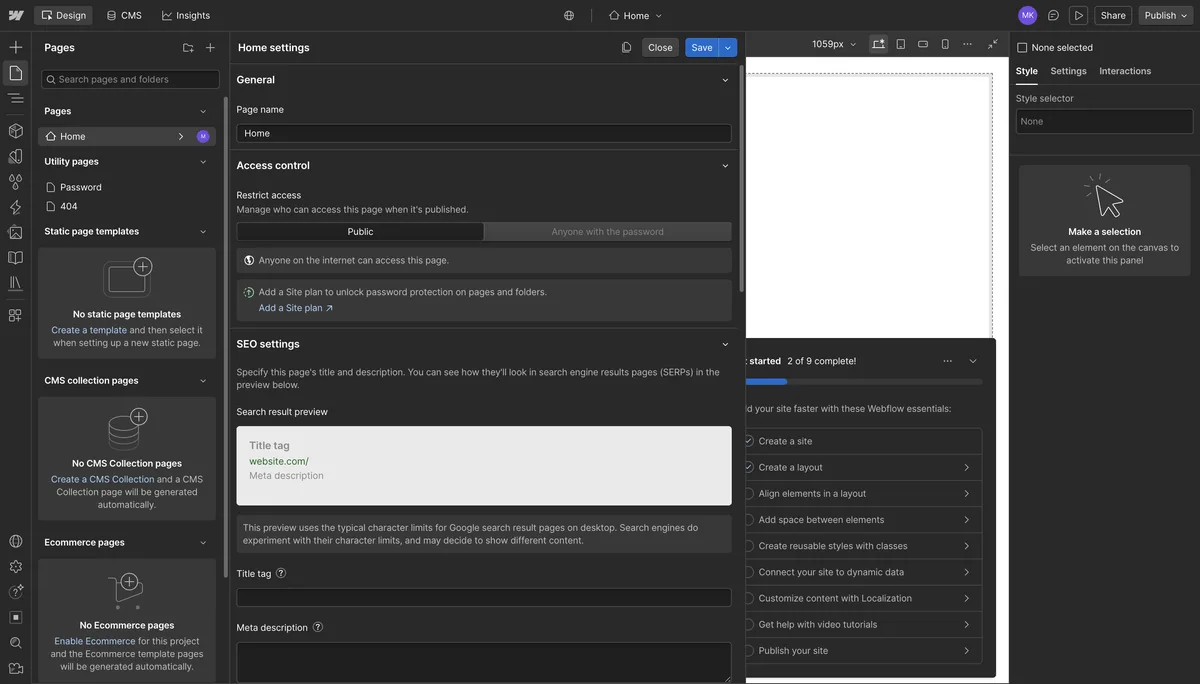Open the AI help question mark icon
This screenshot has width=1200, height=684.
click(15, 592)
